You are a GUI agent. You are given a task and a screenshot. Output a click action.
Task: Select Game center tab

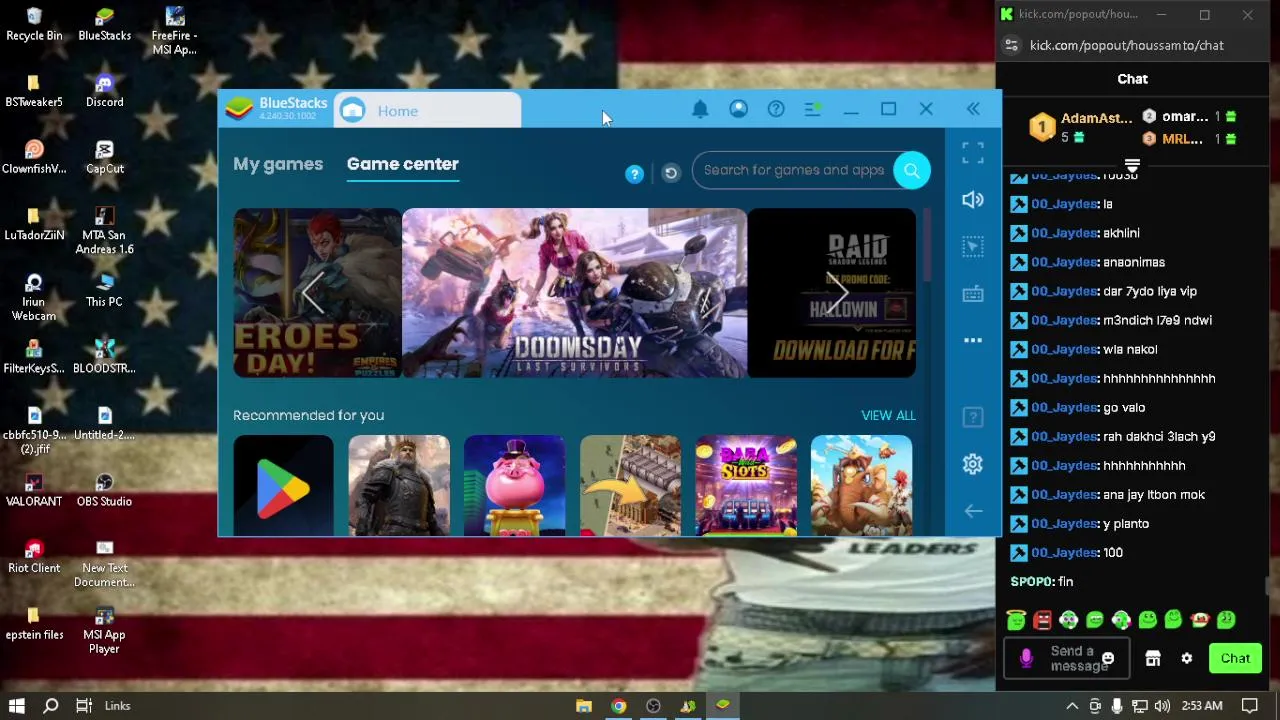pyautogui.click(x=403, y=164)
